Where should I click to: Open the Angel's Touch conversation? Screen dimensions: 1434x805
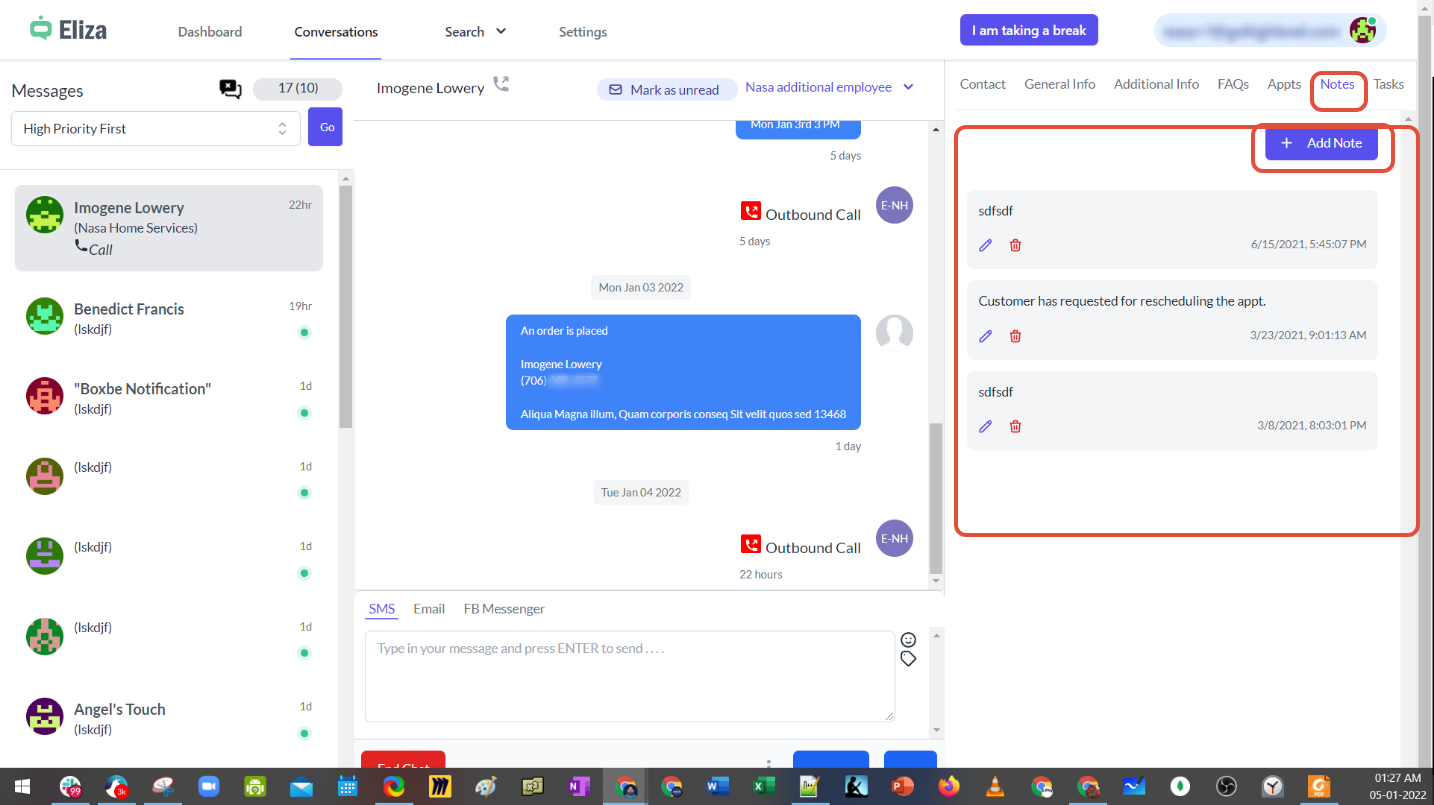[x=169, y=718]
